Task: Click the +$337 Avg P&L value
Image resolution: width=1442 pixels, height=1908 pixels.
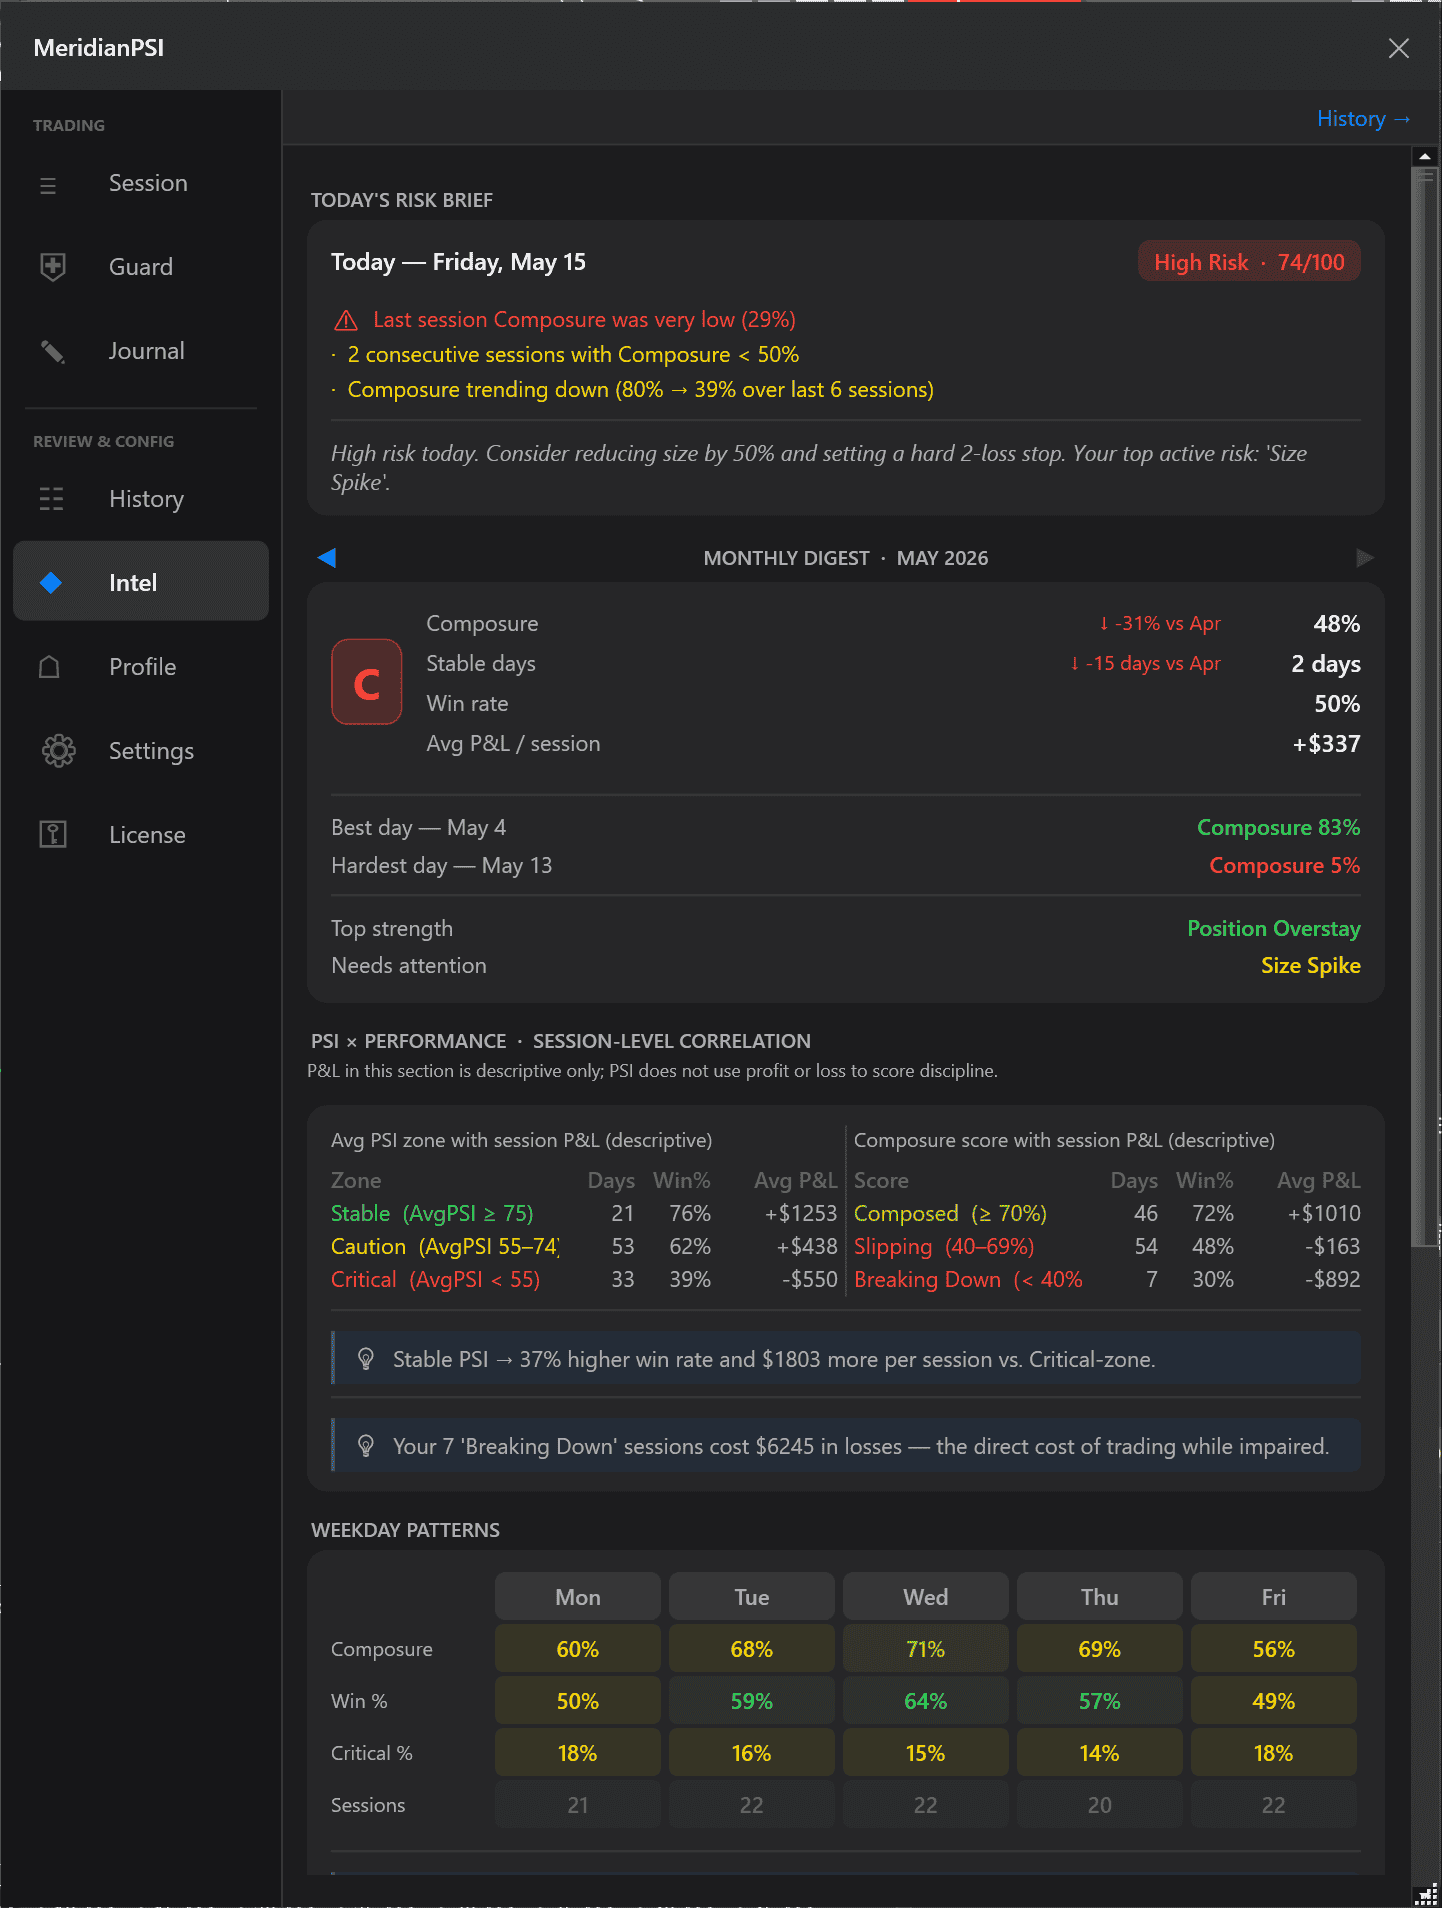Action: pos(1326,743)
